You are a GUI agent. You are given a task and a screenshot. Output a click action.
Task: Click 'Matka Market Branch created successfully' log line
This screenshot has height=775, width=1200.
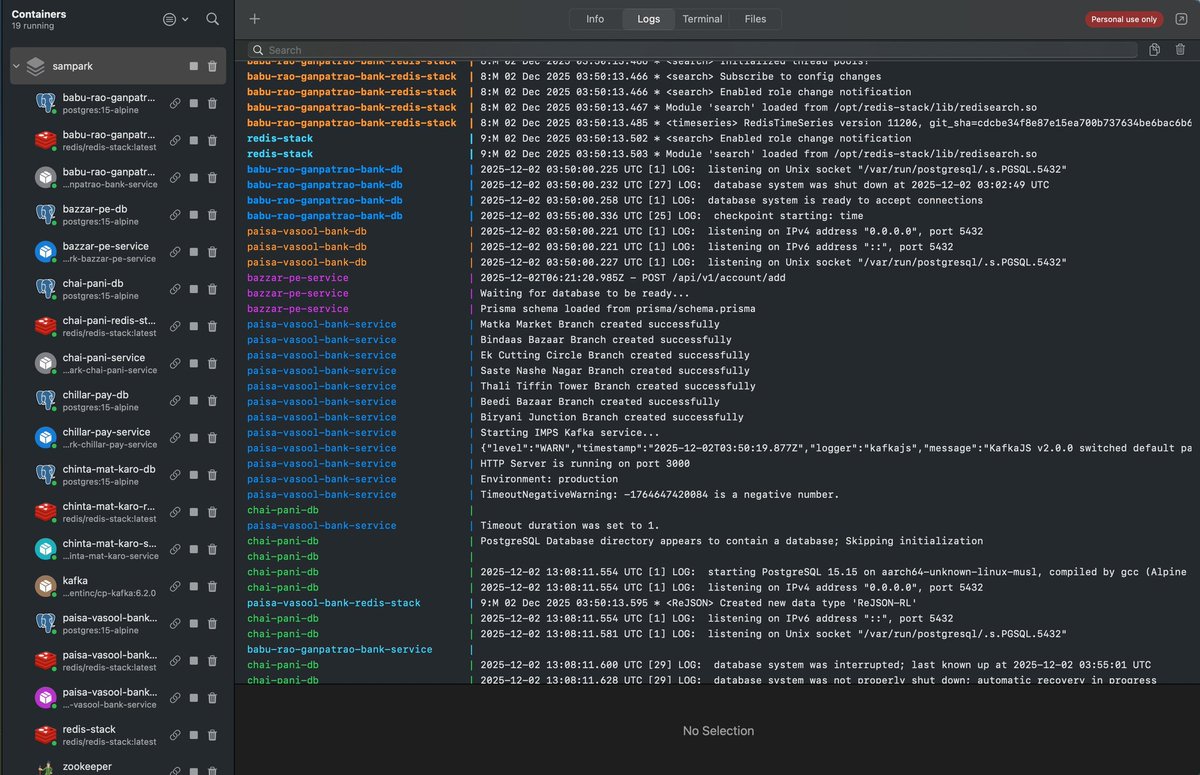tap(599, 324)
